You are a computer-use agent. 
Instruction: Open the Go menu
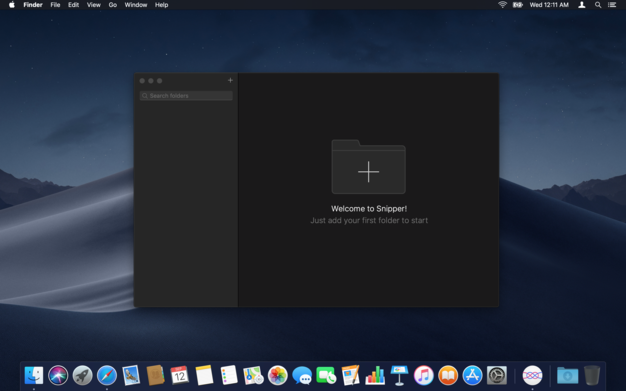pos(113,5)
